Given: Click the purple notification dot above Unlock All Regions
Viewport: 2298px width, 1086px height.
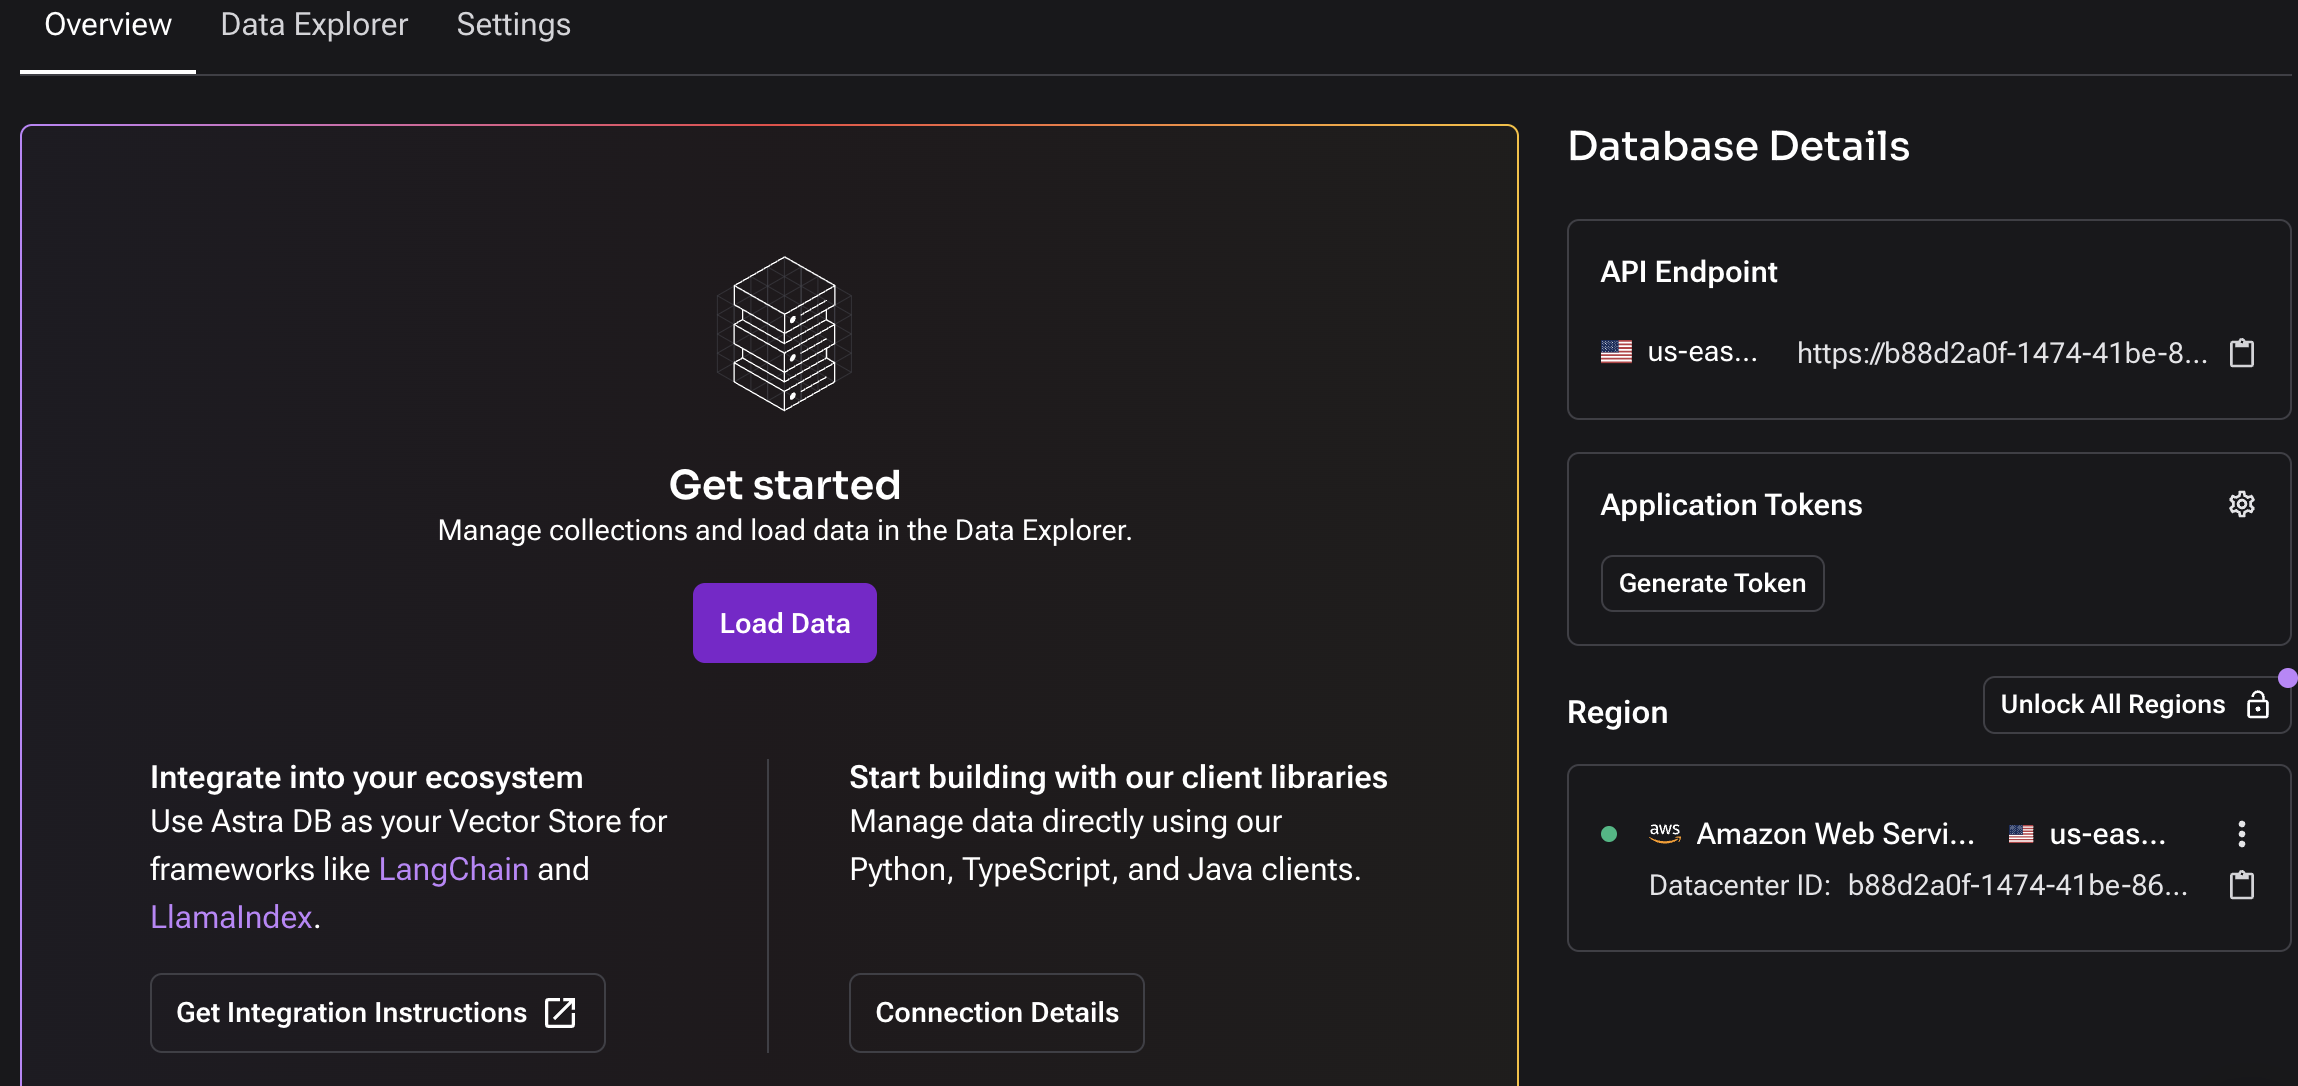Looking at the screenshot, I should tap(2287, 677).
